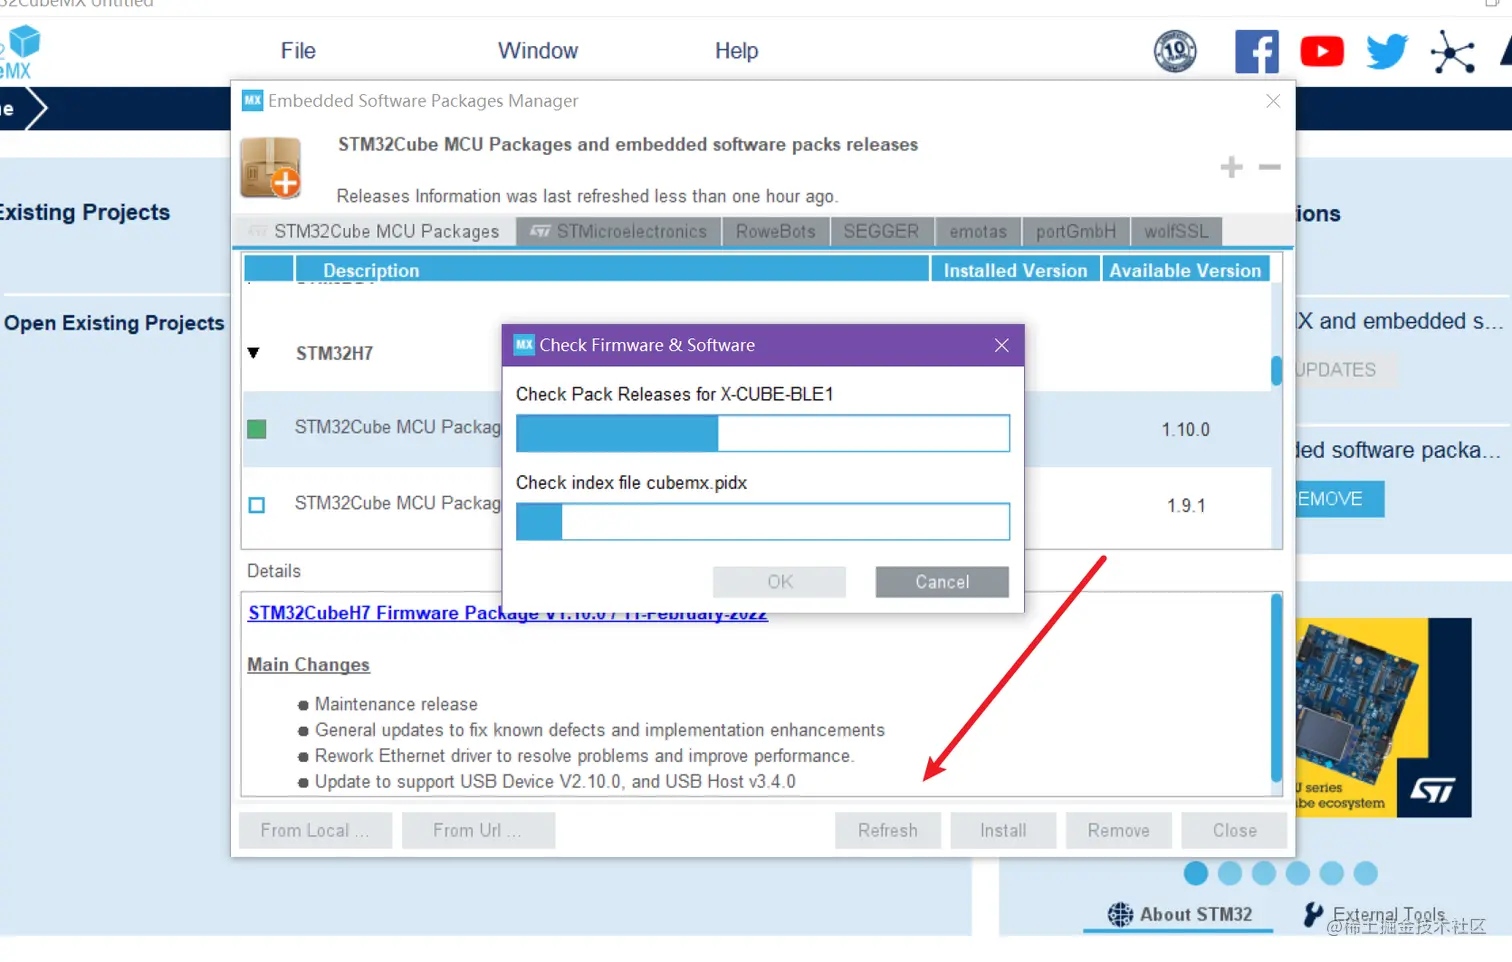Sort by the Available Version column header

coord(1185,270)
